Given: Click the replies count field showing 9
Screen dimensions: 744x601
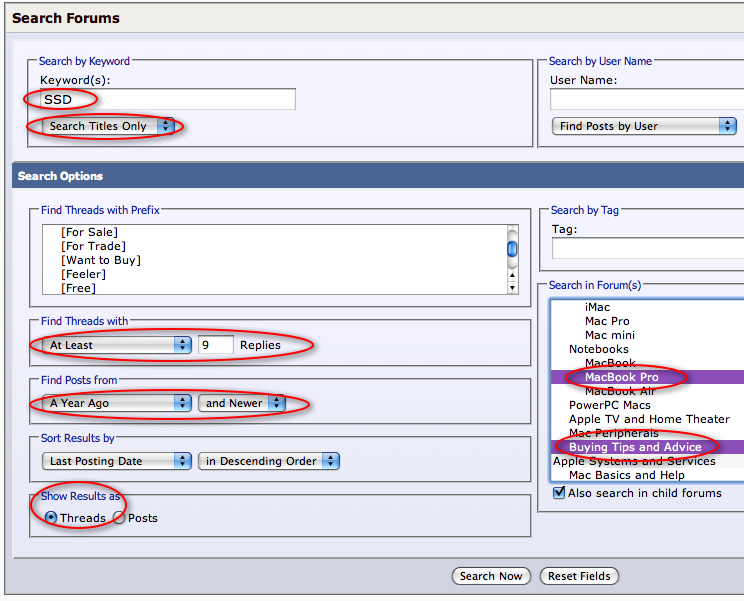Looking at the screenshot, I should tap(215, 345).
